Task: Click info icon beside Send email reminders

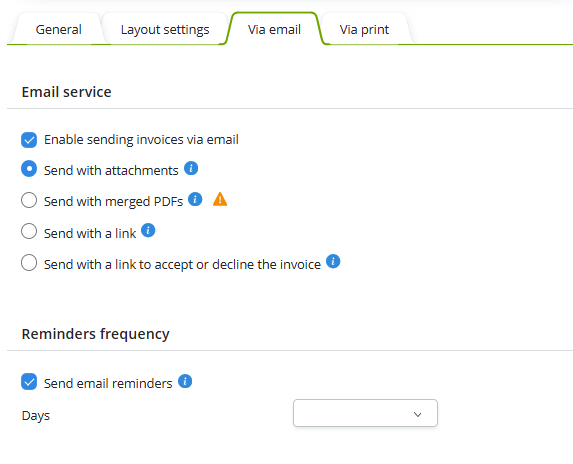Action: tap(185, 381)
